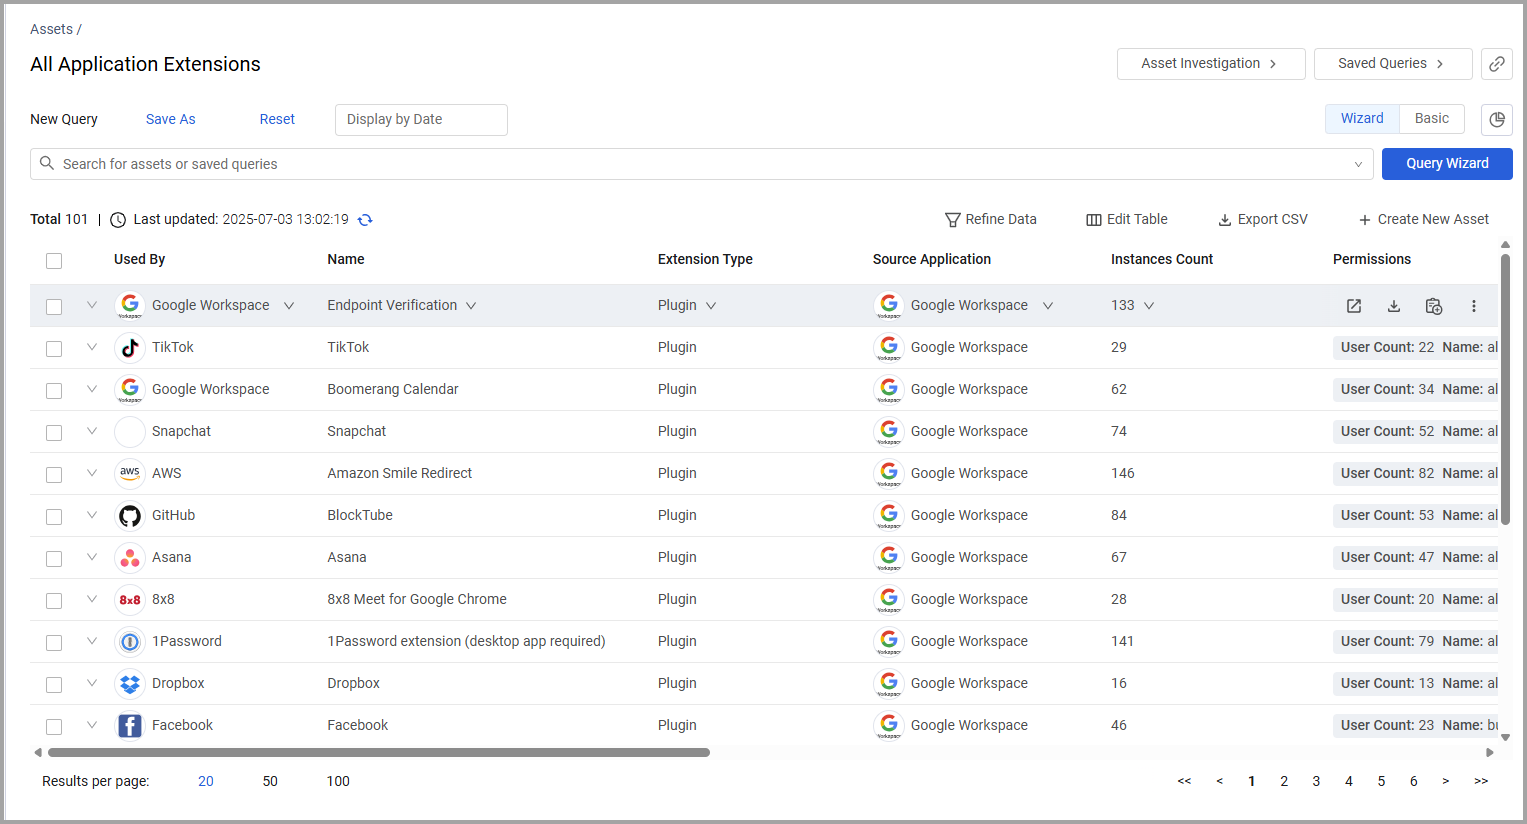Click the AWS logo icon
The image size is (1527, 824).
tap(130, 474)
